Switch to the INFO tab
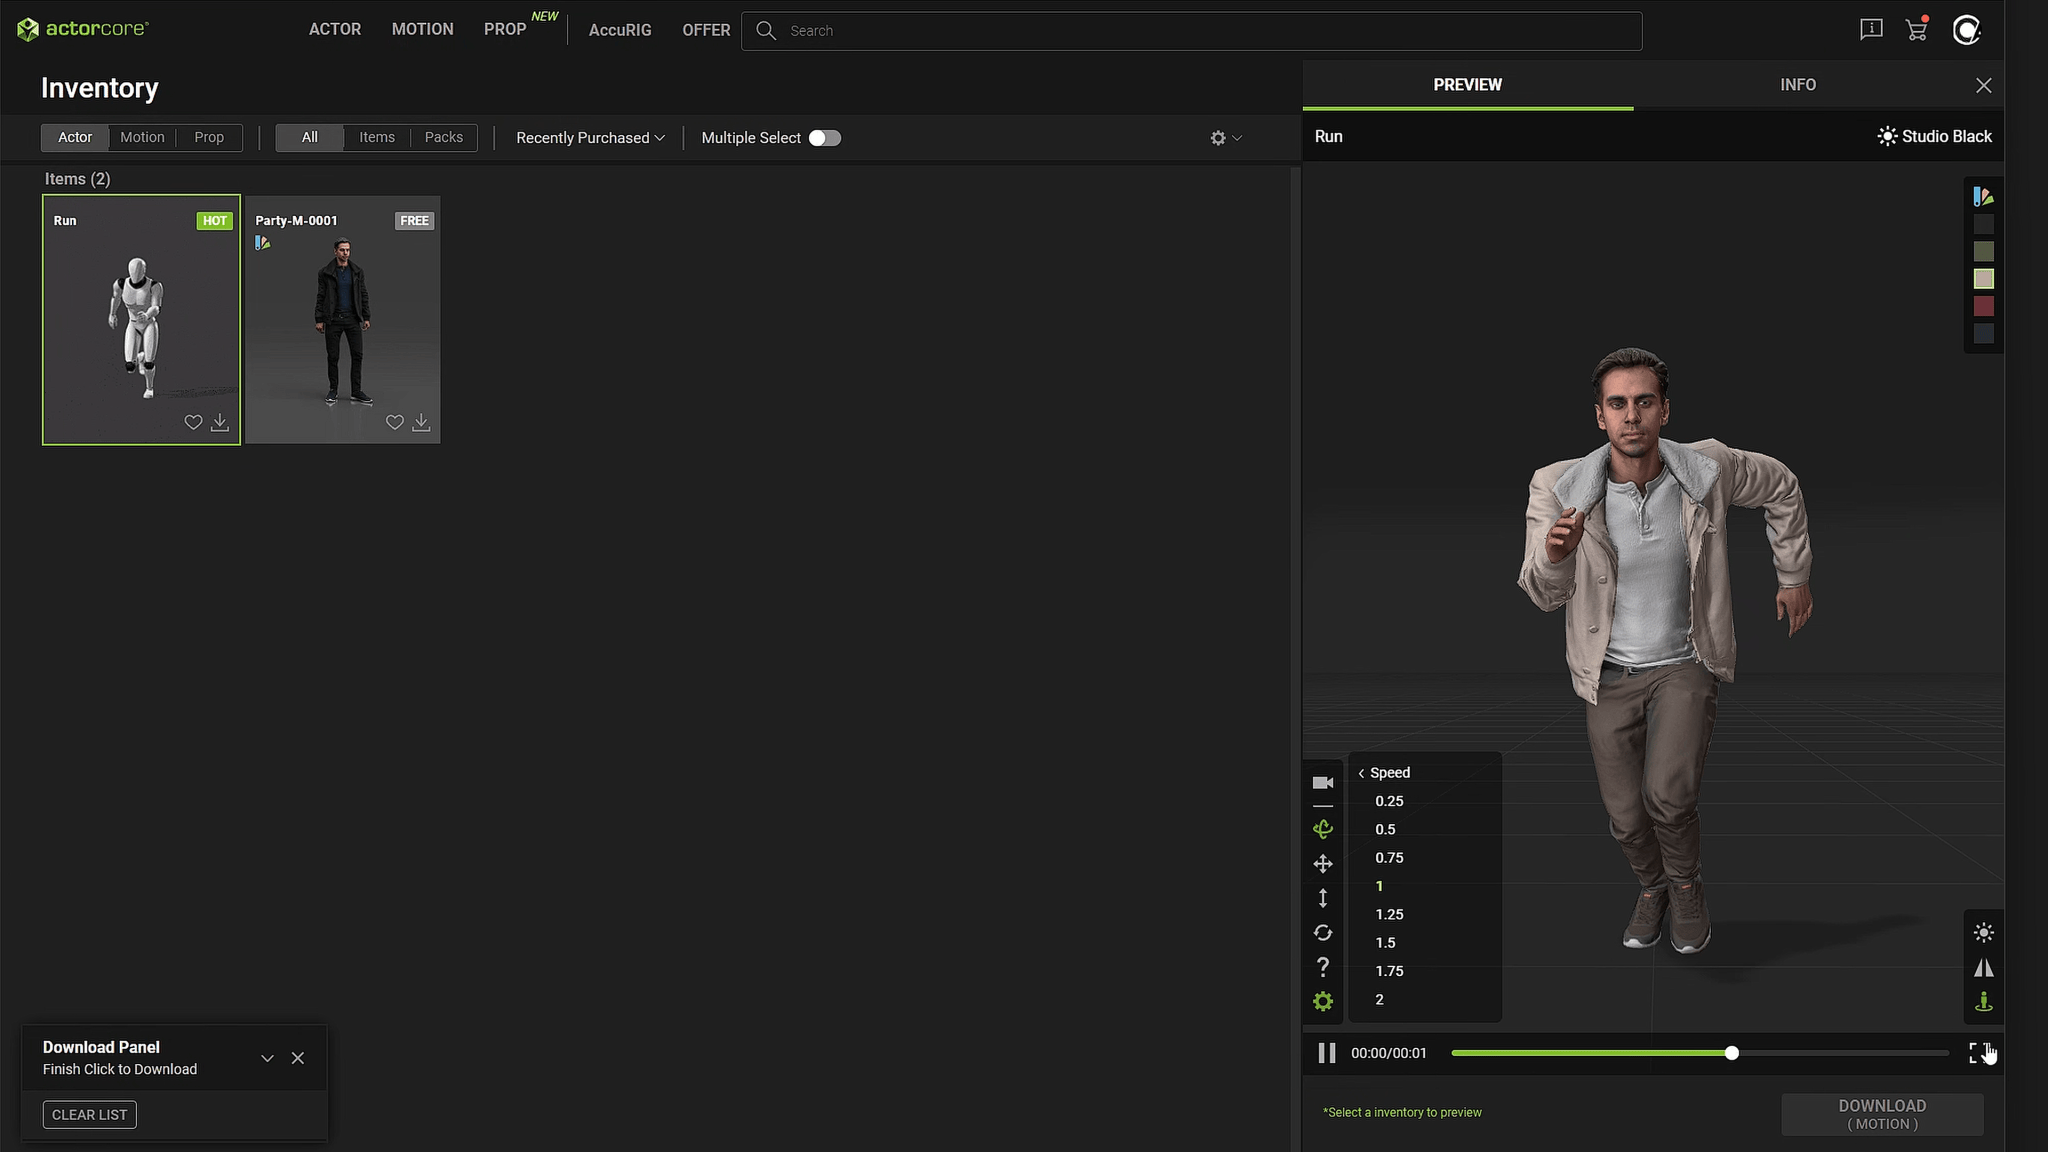 point(1798,85)
